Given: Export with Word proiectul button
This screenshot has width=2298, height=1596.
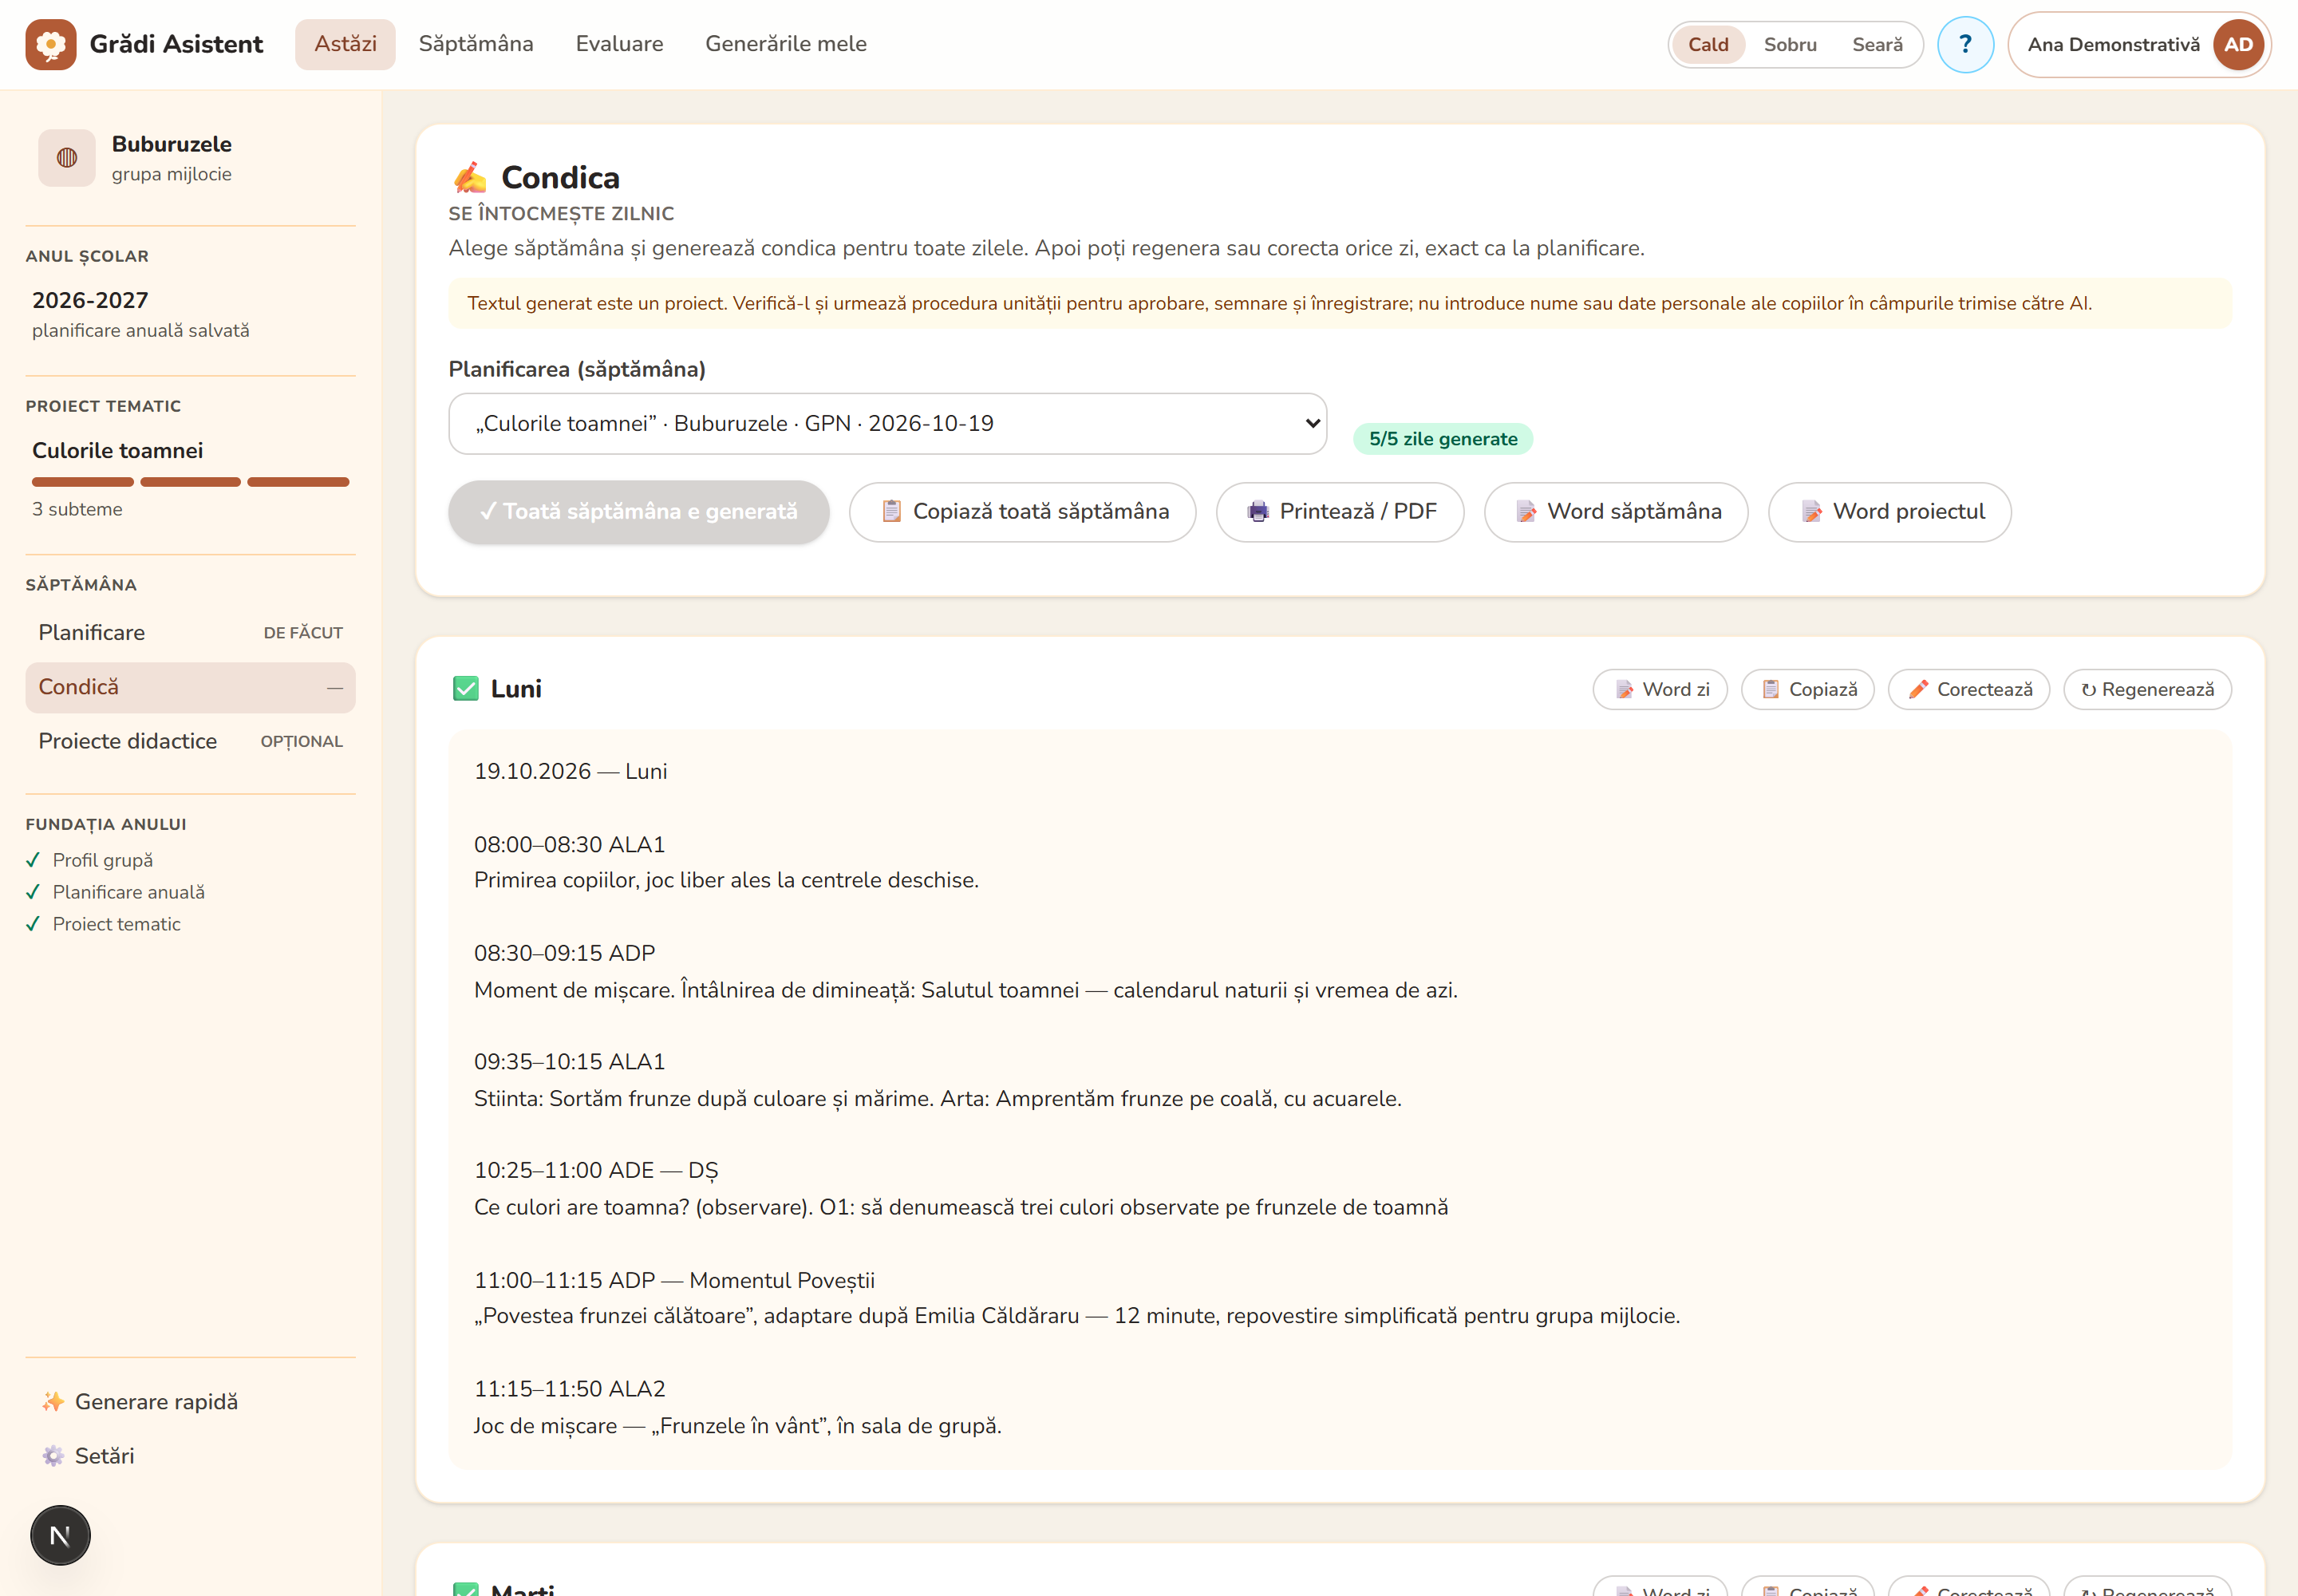Looking at the screenshot, I should click(1890, 512).
